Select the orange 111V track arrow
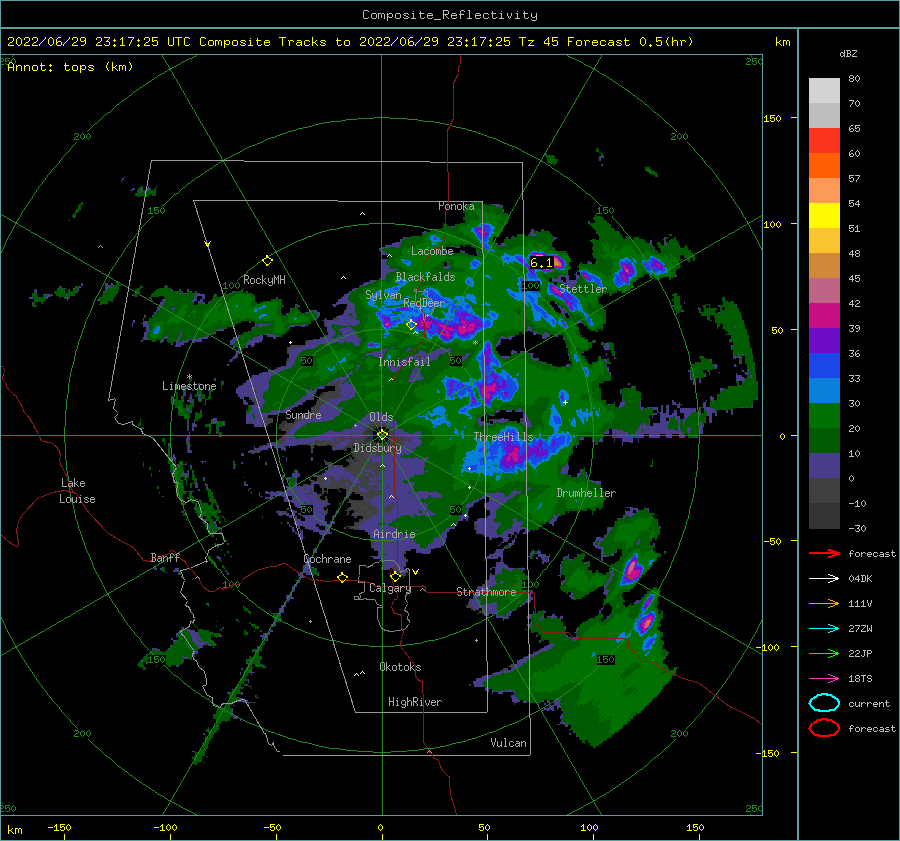 point(824,603)
